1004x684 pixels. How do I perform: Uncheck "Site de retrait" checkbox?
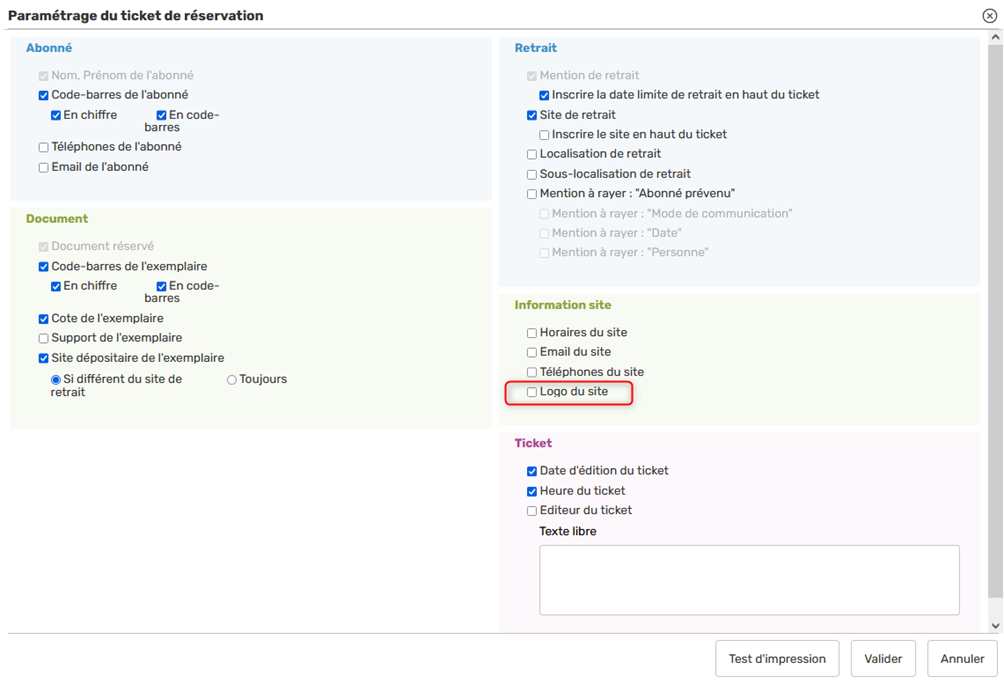[x=532, y=115]
